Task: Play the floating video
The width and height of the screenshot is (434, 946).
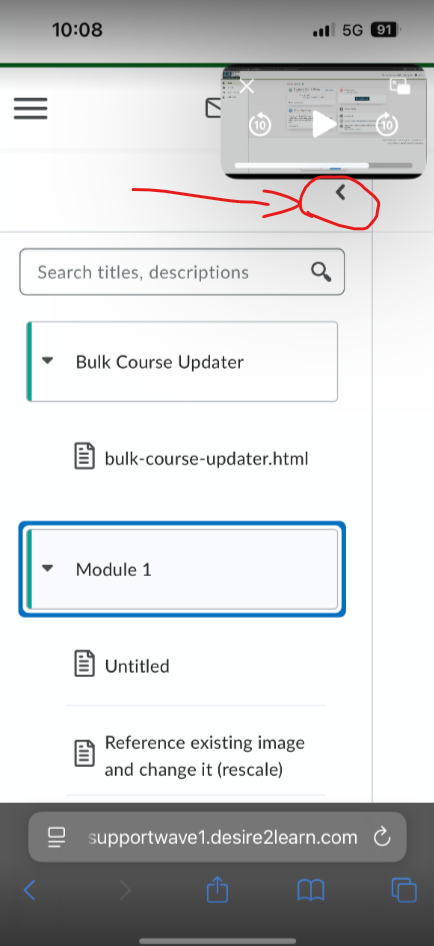Action: point(324,125)
